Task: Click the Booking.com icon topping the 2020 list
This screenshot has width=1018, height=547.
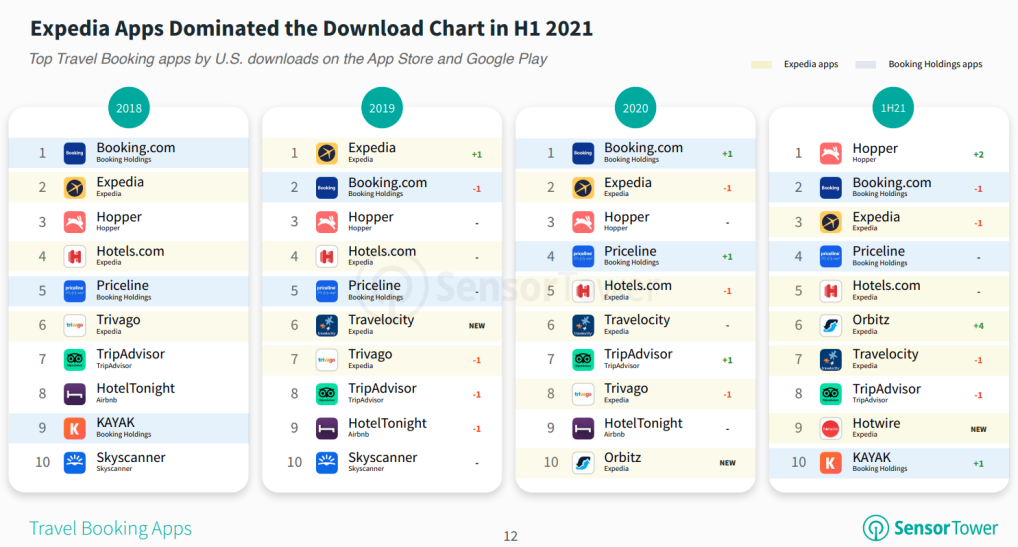Action: [583, 153]
